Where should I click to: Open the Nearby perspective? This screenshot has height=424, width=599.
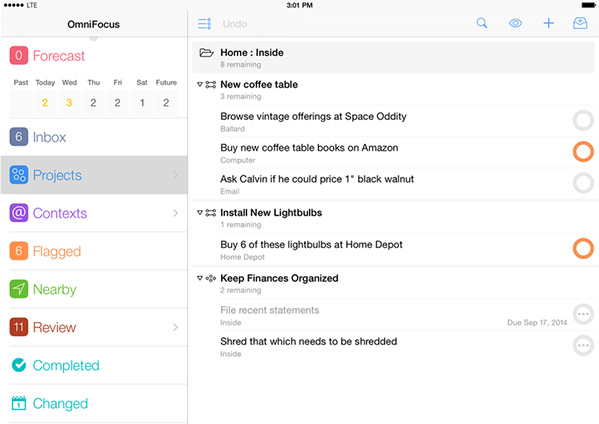click(94, 289)
